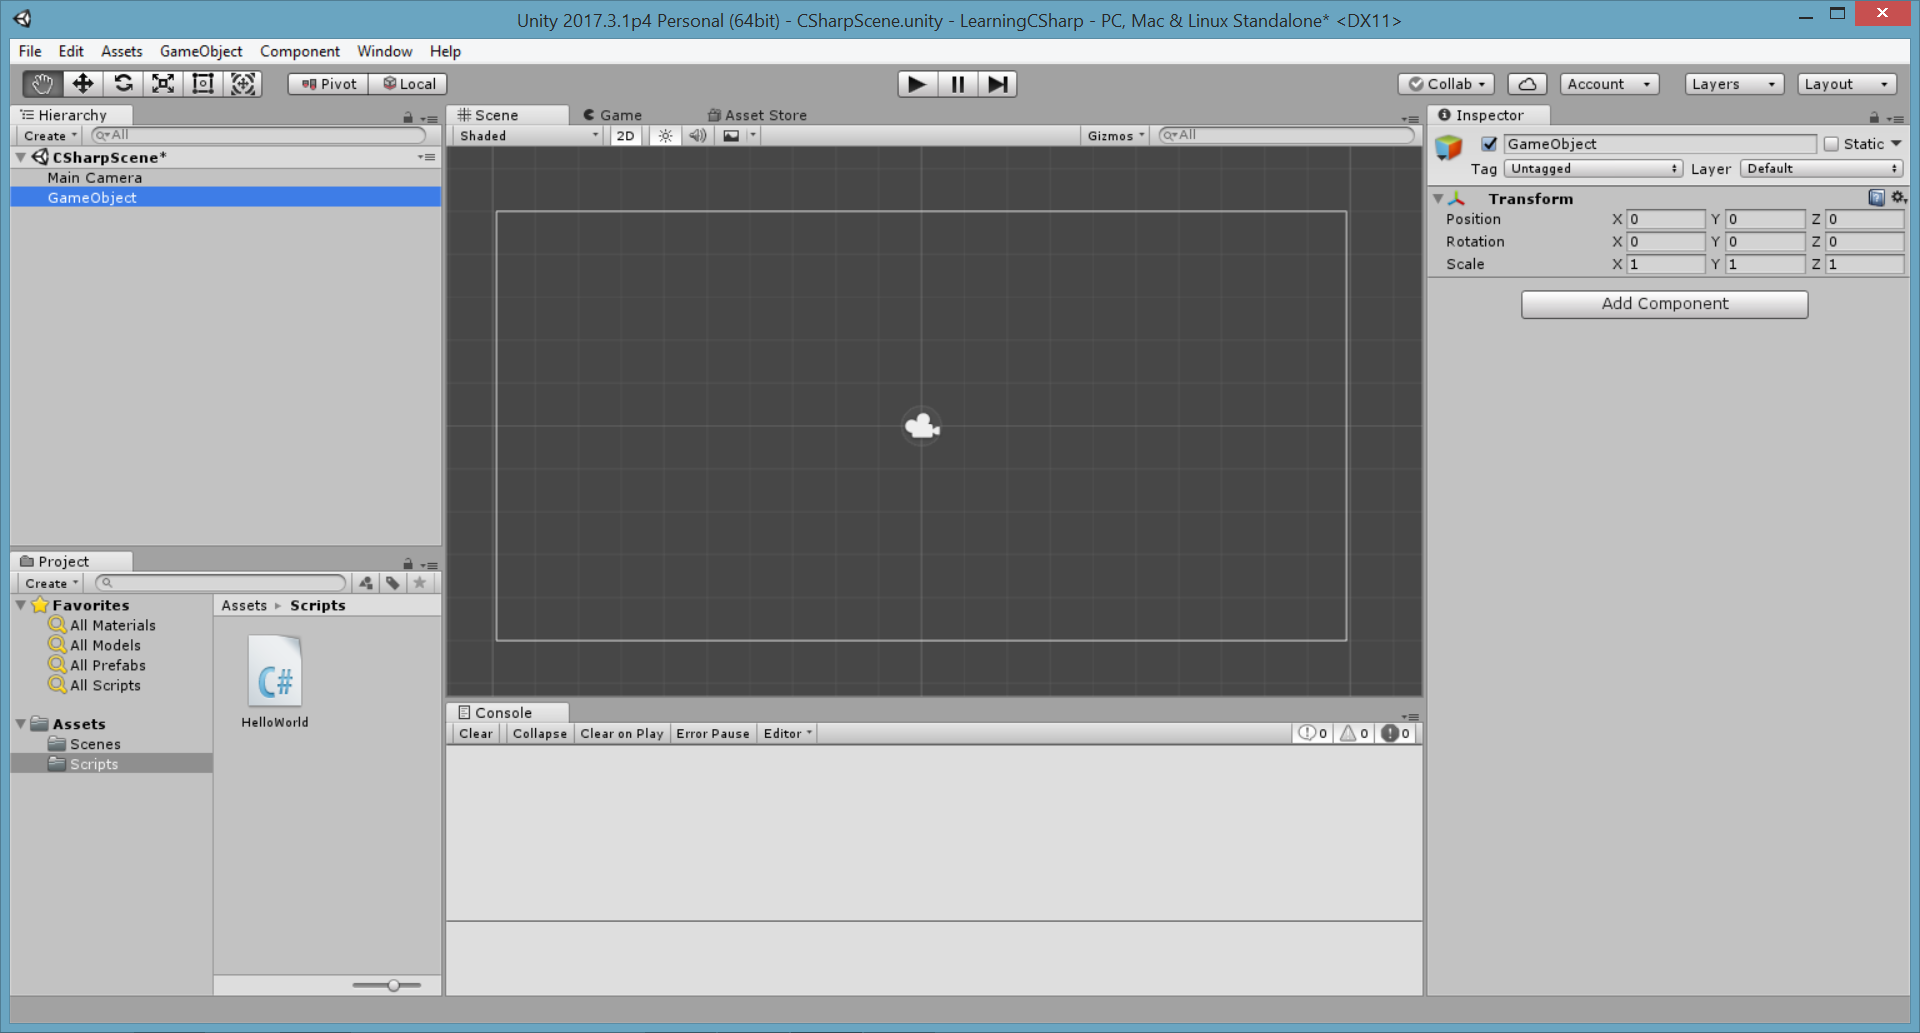
Task: Open Project Create dropdown
Action: pos(51,583)
